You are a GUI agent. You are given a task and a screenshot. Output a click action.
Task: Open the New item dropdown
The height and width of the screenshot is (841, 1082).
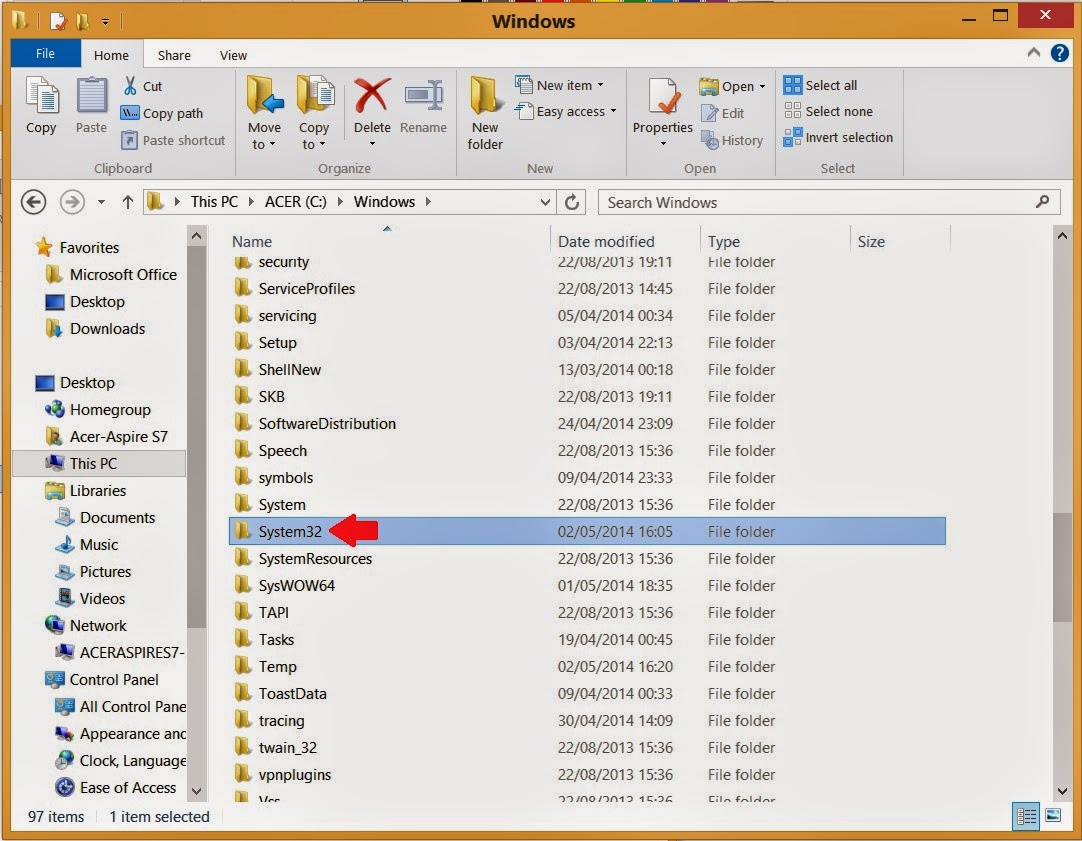[560, 85]
